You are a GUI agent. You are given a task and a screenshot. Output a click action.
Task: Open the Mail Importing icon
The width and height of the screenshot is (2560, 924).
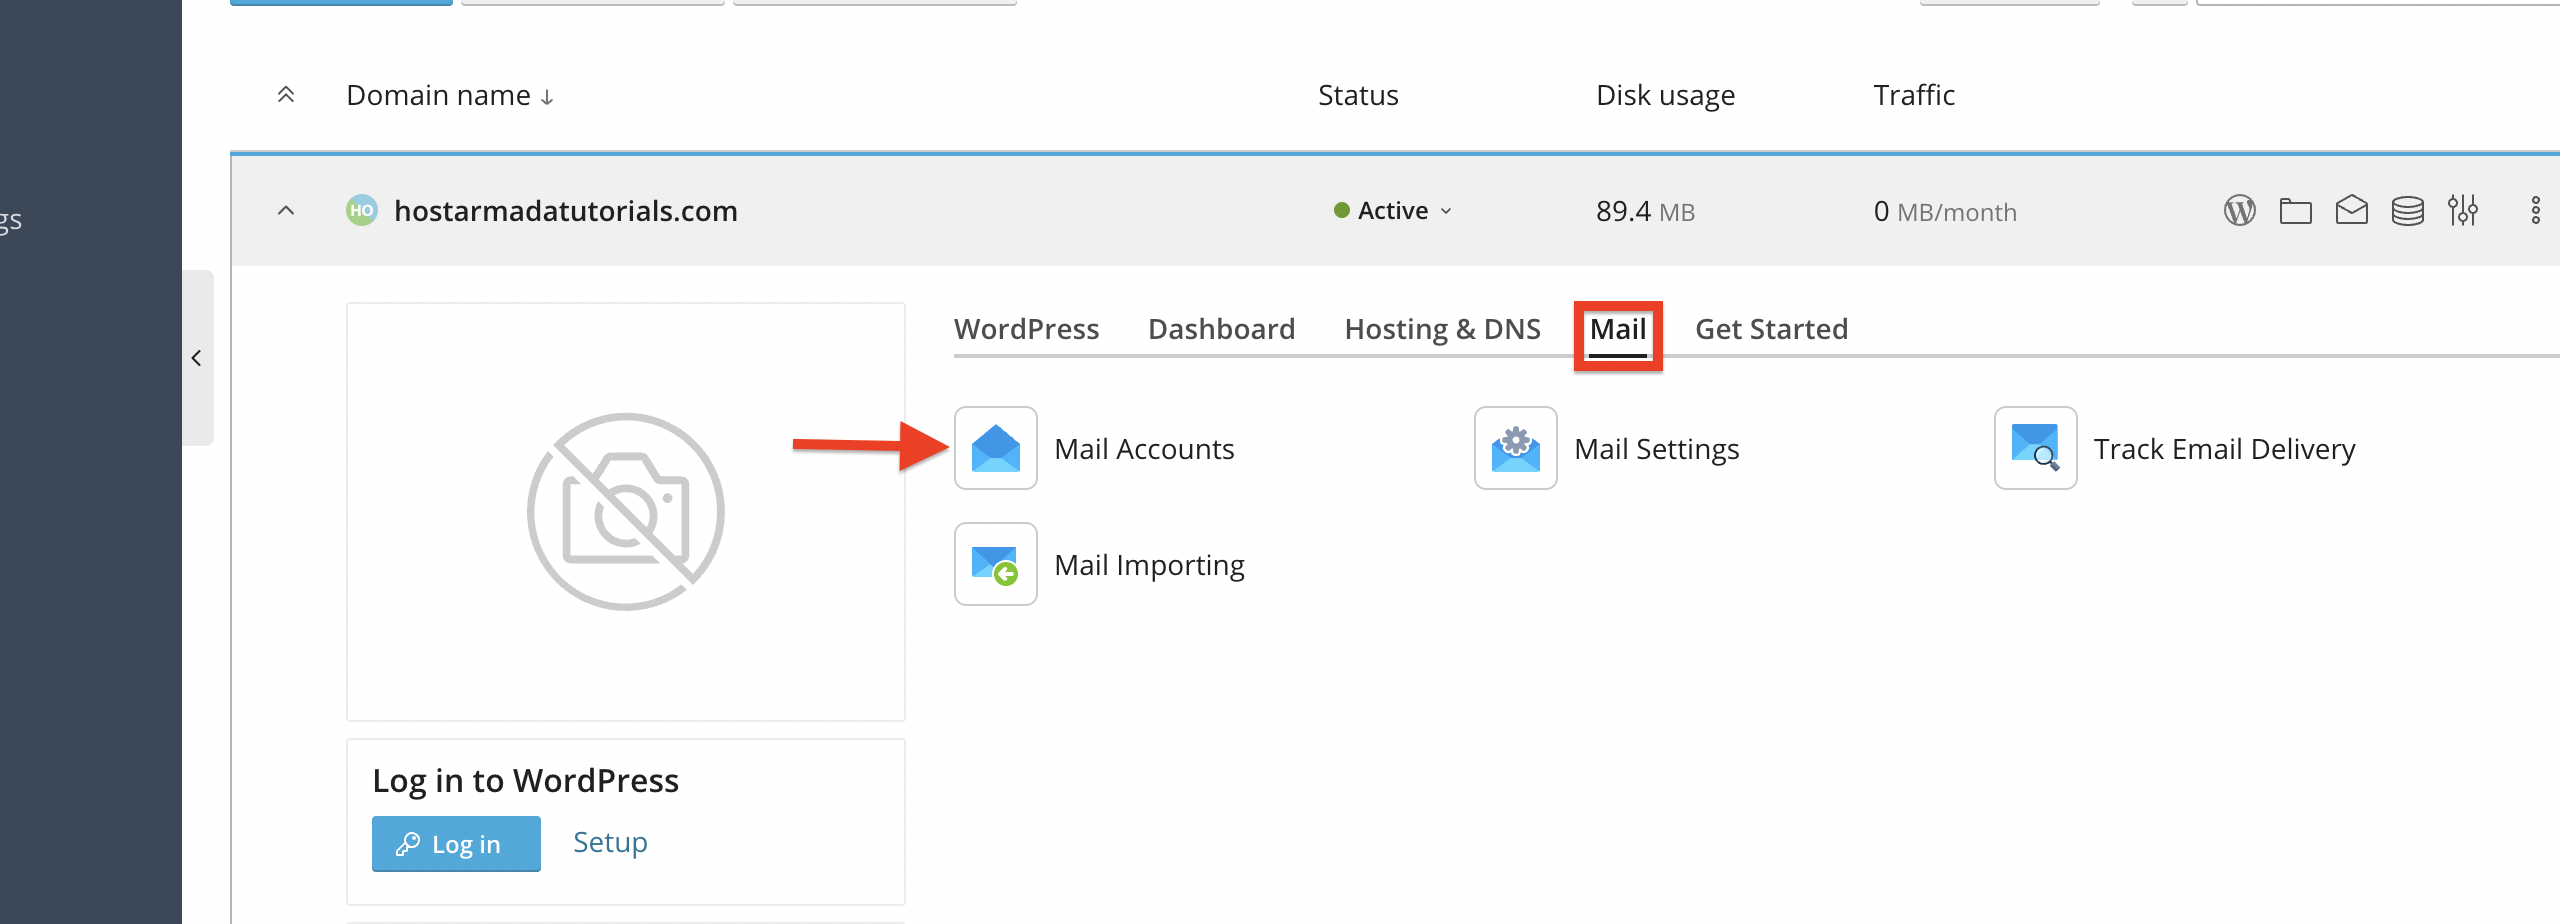(995, 564)
